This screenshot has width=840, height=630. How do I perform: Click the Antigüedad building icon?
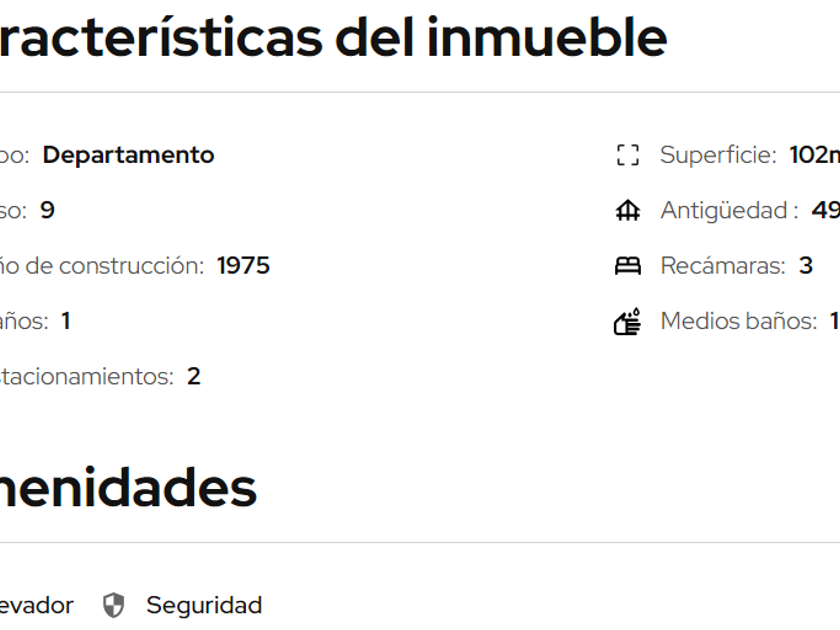627,211
